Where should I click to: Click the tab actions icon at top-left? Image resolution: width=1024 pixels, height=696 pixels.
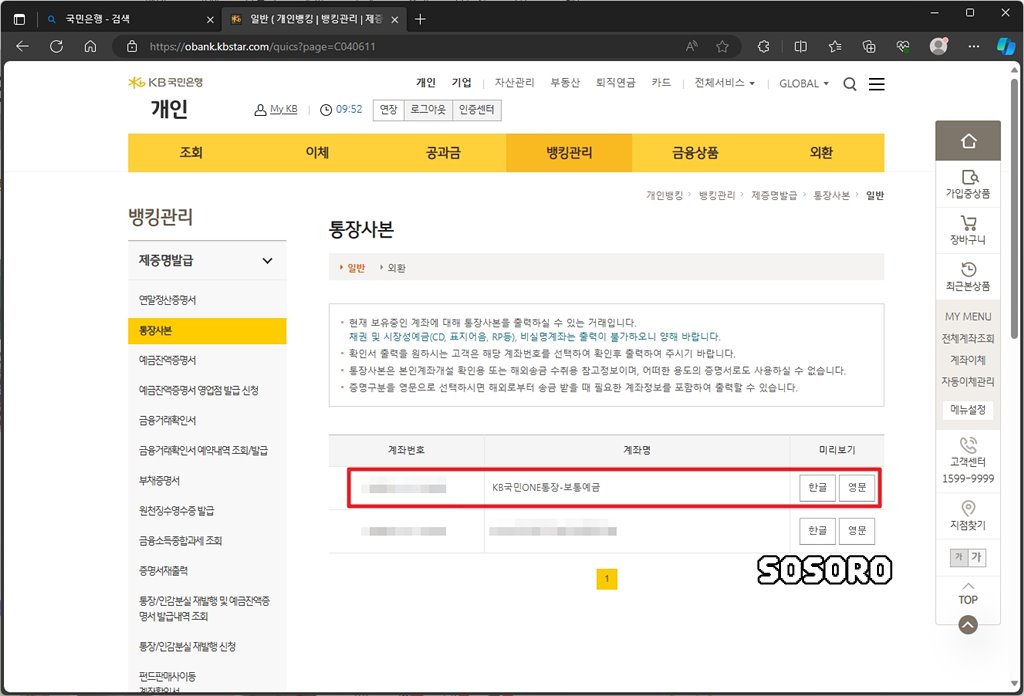click(19, 19)
